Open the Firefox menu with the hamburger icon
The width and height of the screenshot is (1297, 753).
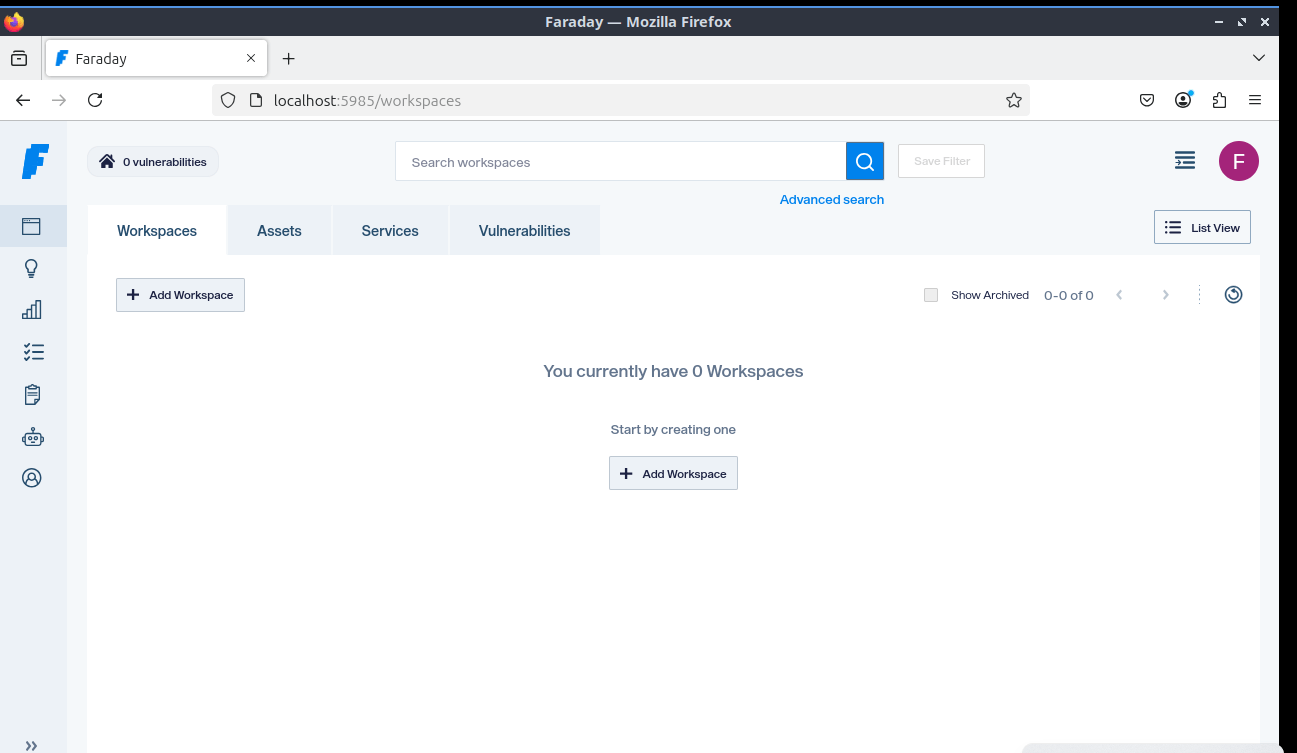click(x=1255, y=100)
